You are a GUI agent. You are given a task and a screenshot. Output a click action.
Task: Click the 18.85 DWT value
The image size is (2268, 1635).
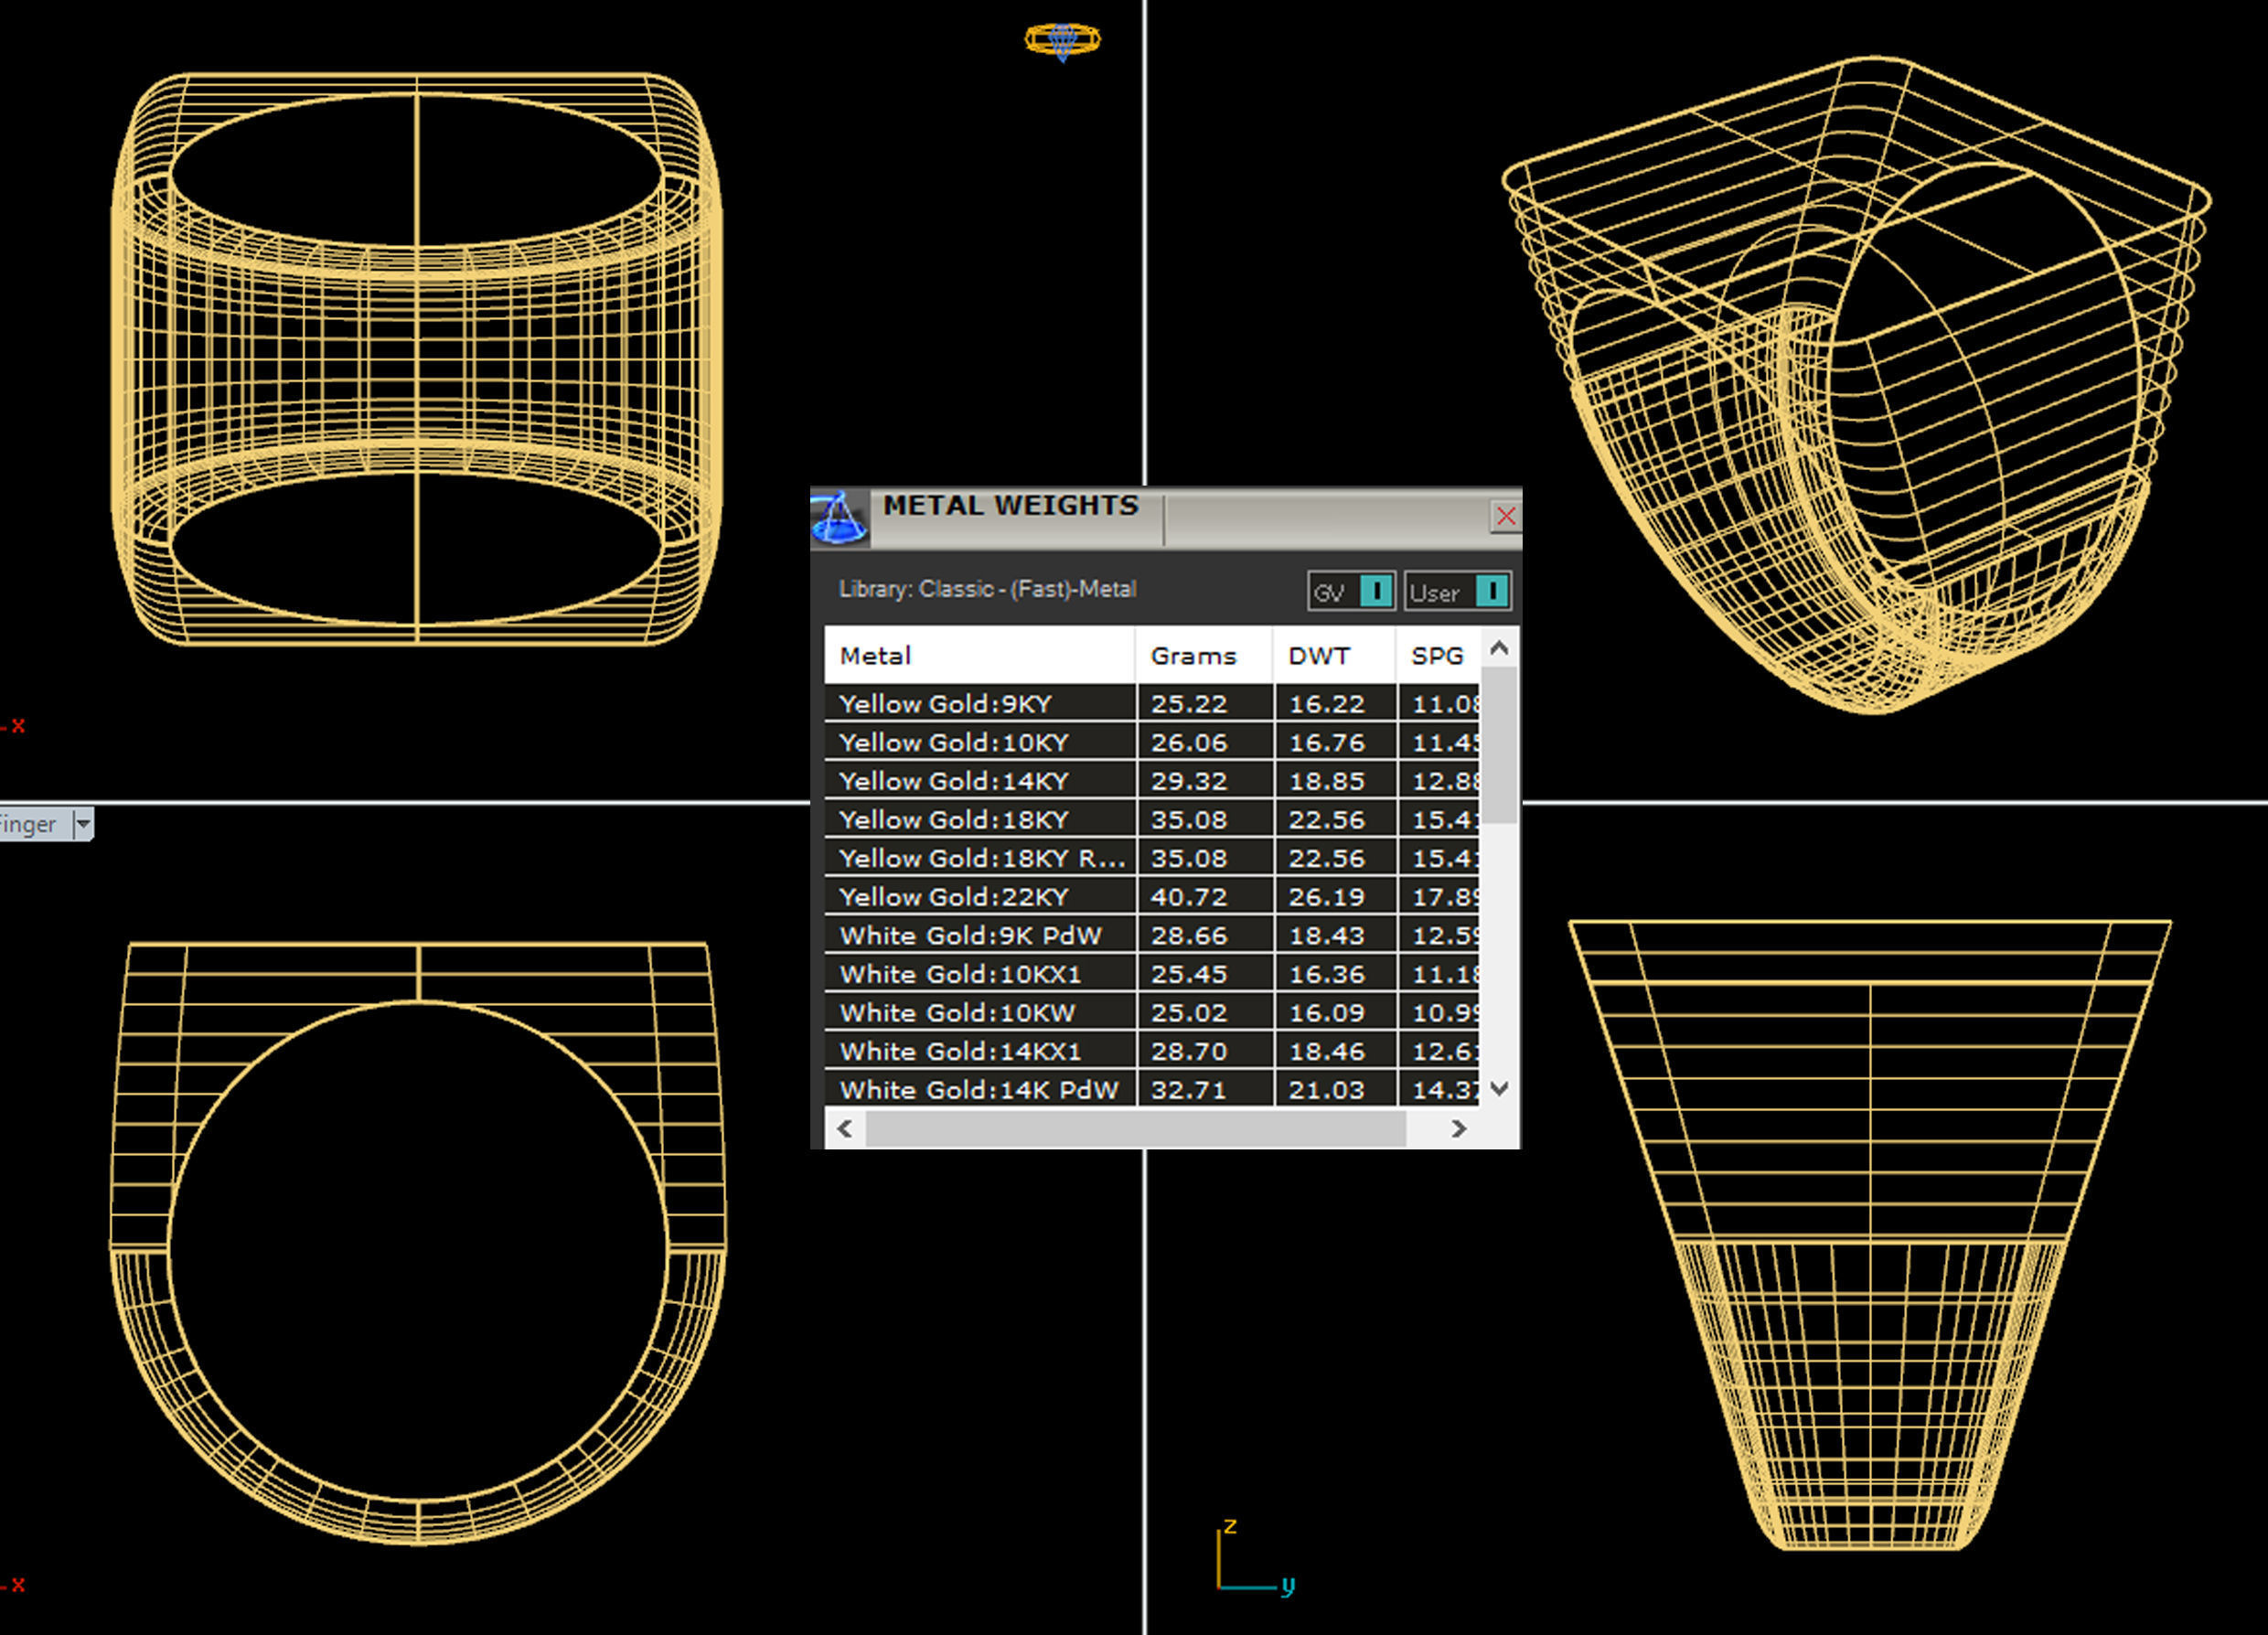click(1326, 781)
